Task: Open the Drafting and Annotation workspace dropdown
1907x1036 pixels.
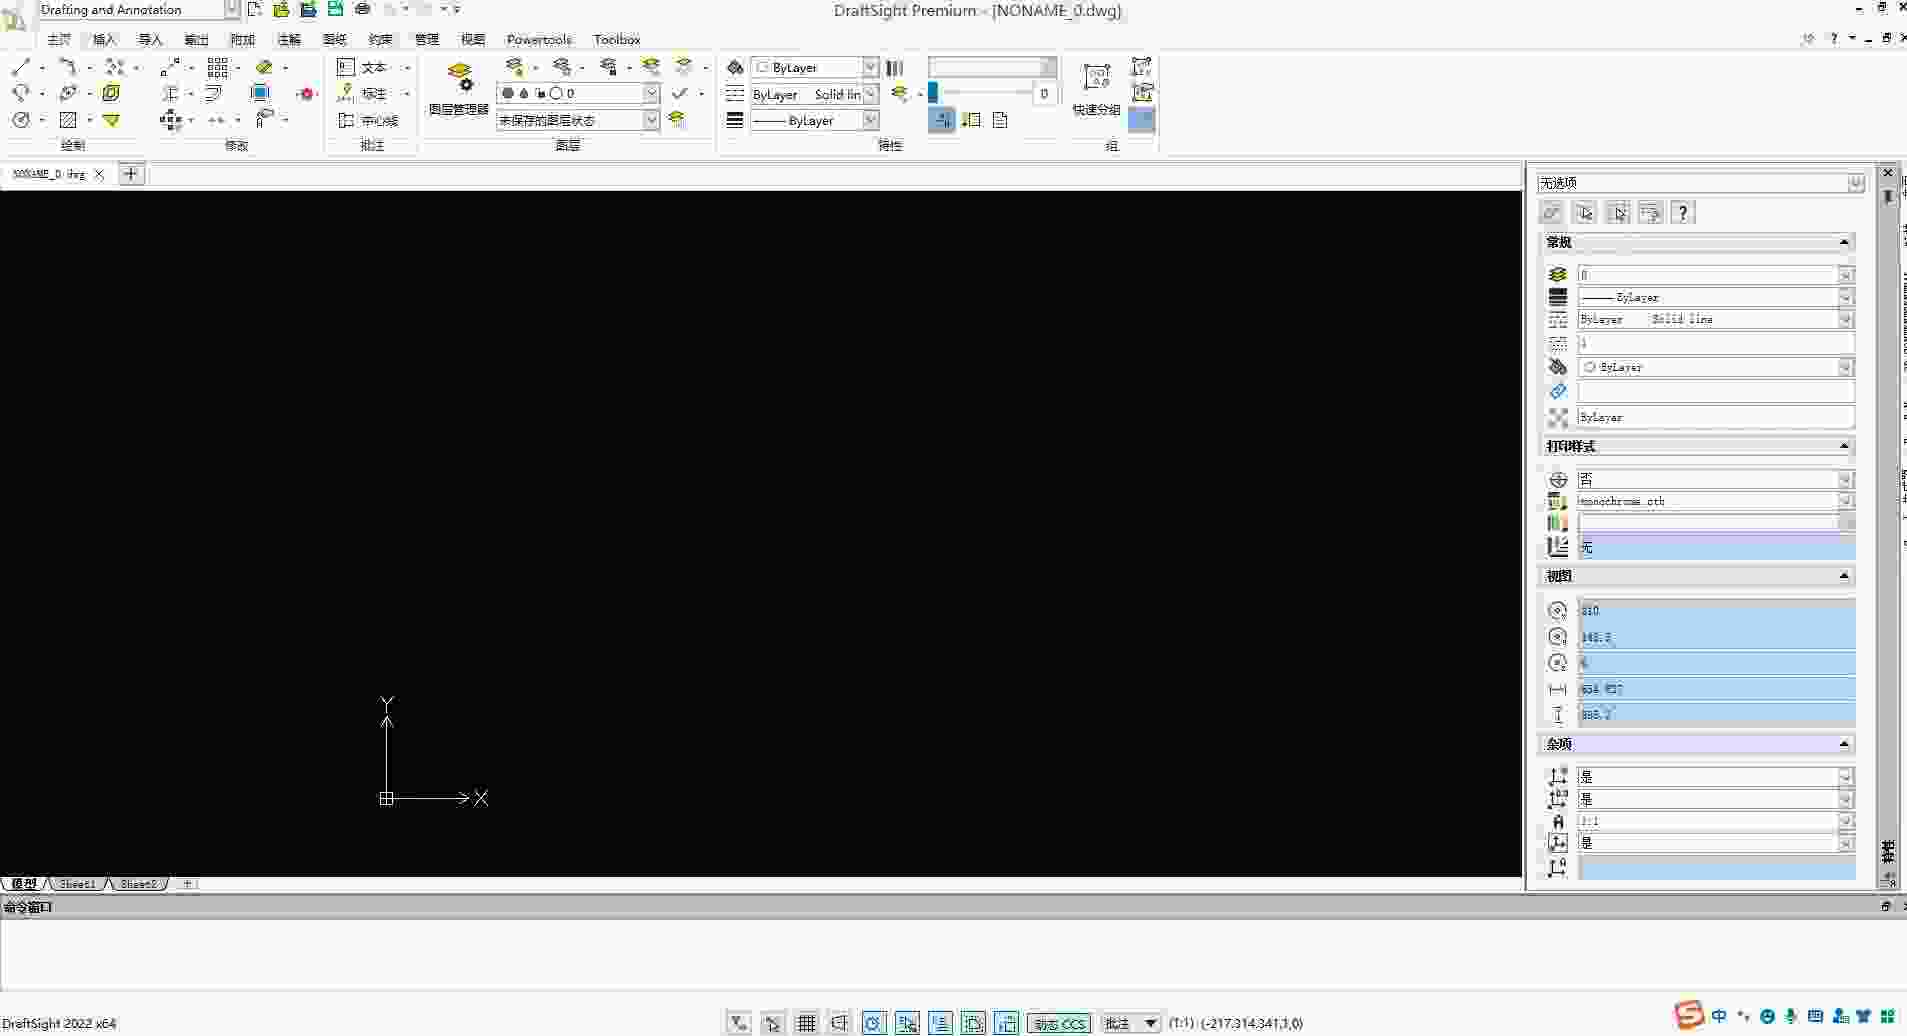Action: [232, 9]
